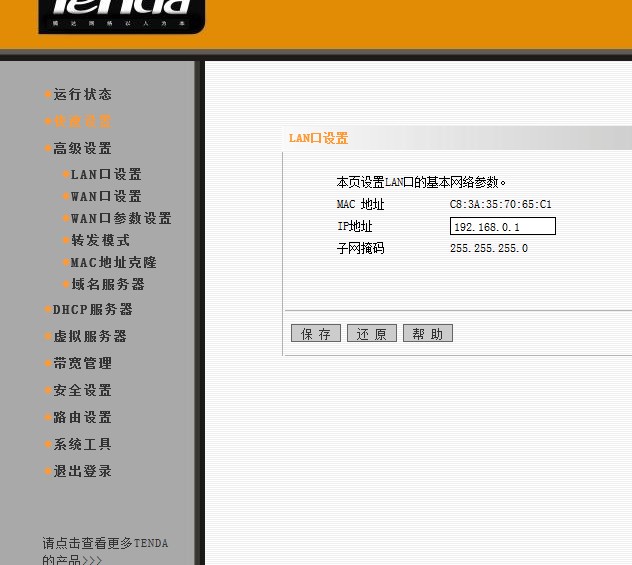Screen dimensions: 632x565
Task: Expand 安全设置 in the sidebar
Action: 82,390
